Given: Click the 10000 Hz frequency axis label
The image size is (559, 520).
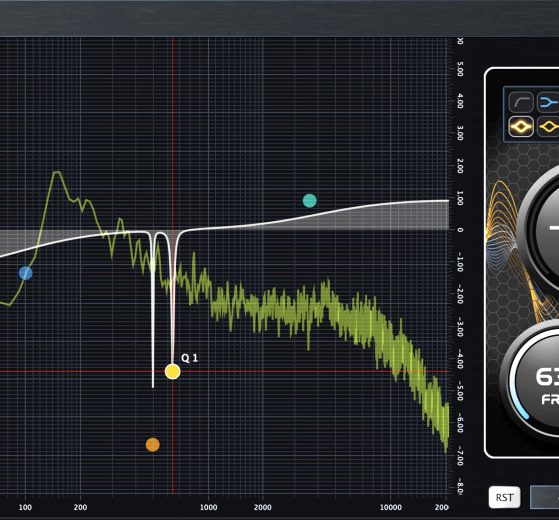Looking at the screenshot, I should 390,507.
